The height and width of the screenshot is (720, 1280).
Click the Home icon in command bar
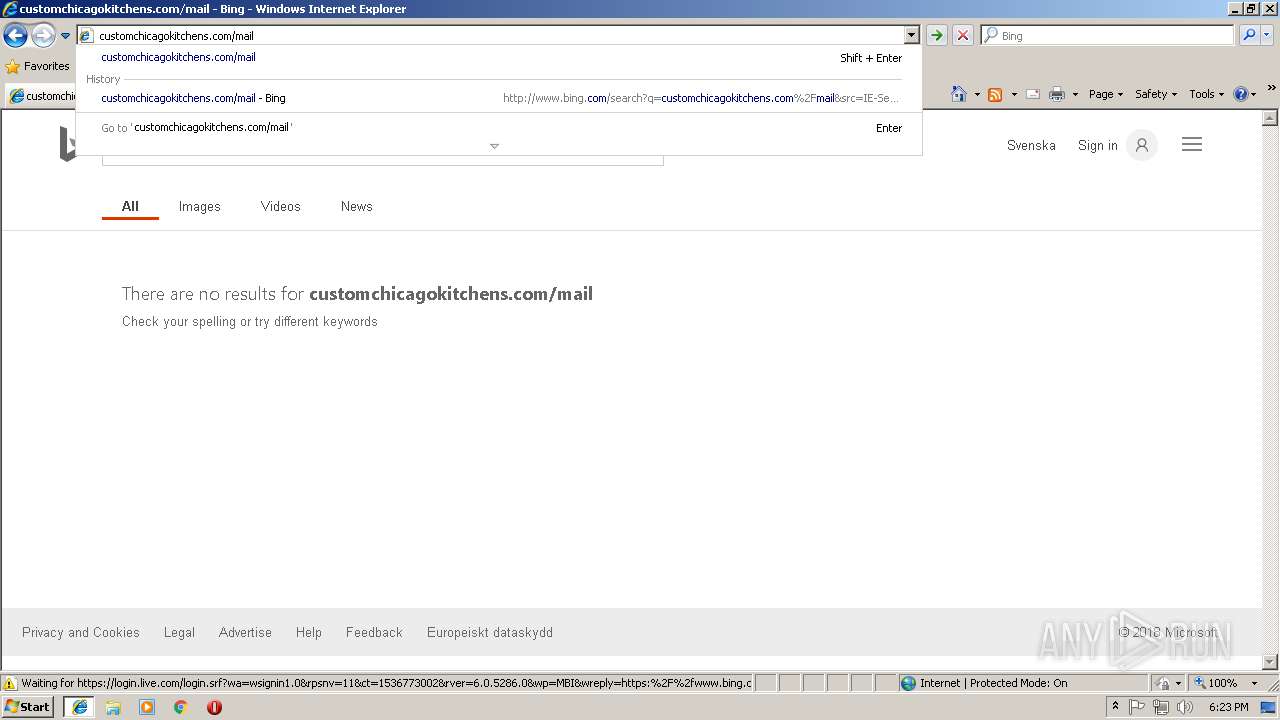coord(959,94)
